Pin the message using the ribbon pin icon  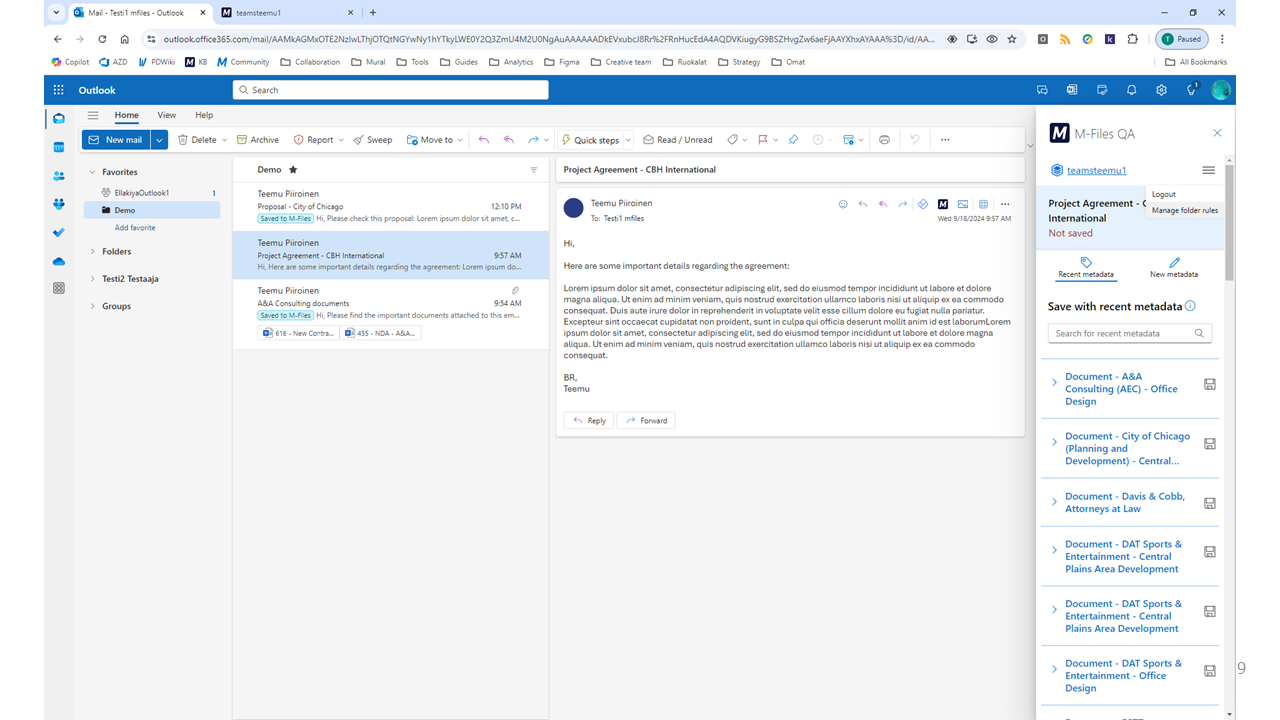[x=793, y=140]
